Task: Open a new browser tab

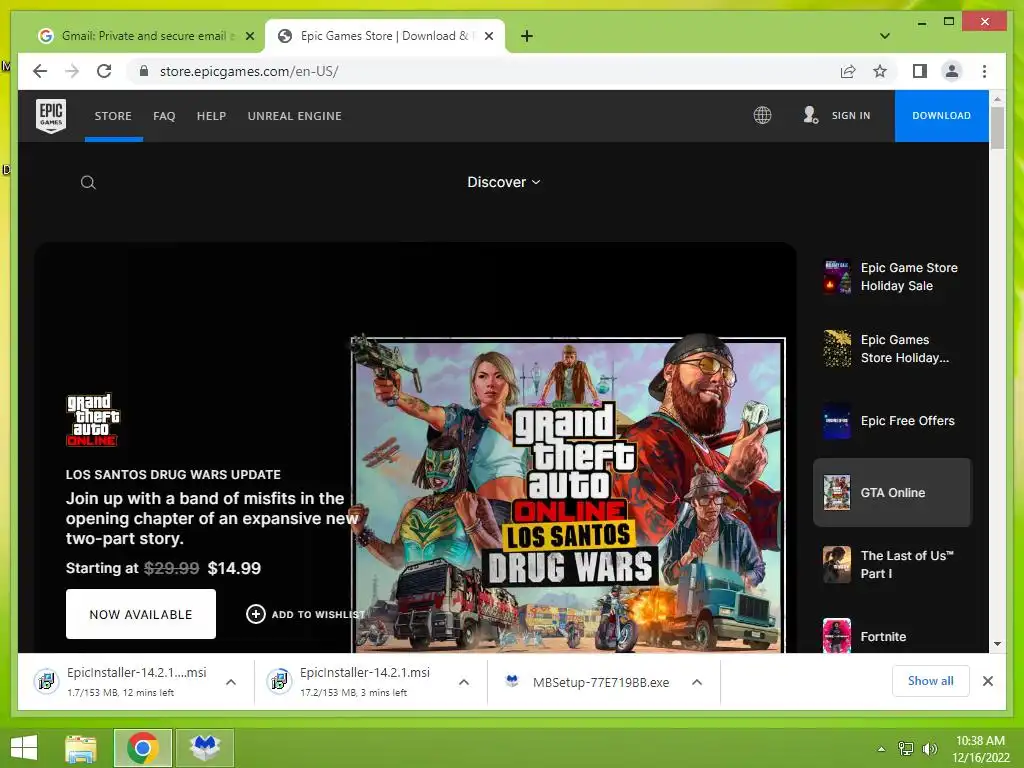Action: pyautogui.click(x=526, y=36)
